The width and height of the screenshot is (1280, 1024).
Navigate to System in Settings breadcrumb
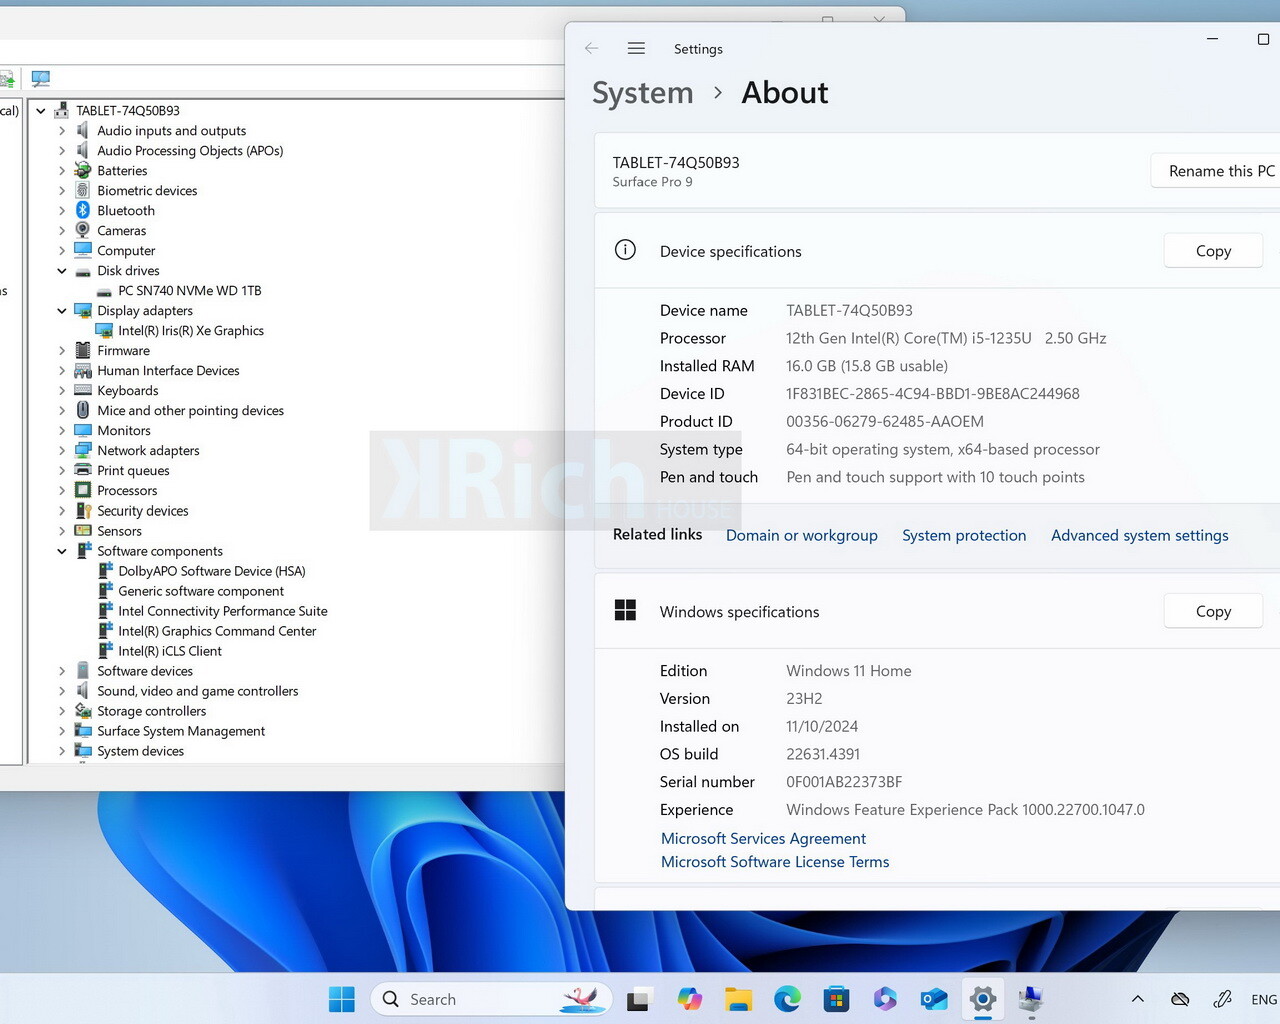[643, 93]
